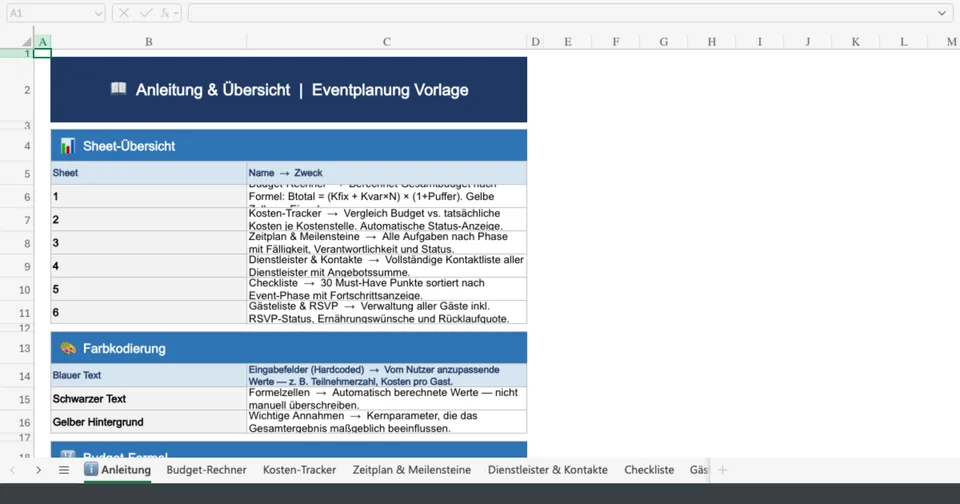Click the 'Dienstleister & Kontakte → Vollständige' cell

click(386, 266)
